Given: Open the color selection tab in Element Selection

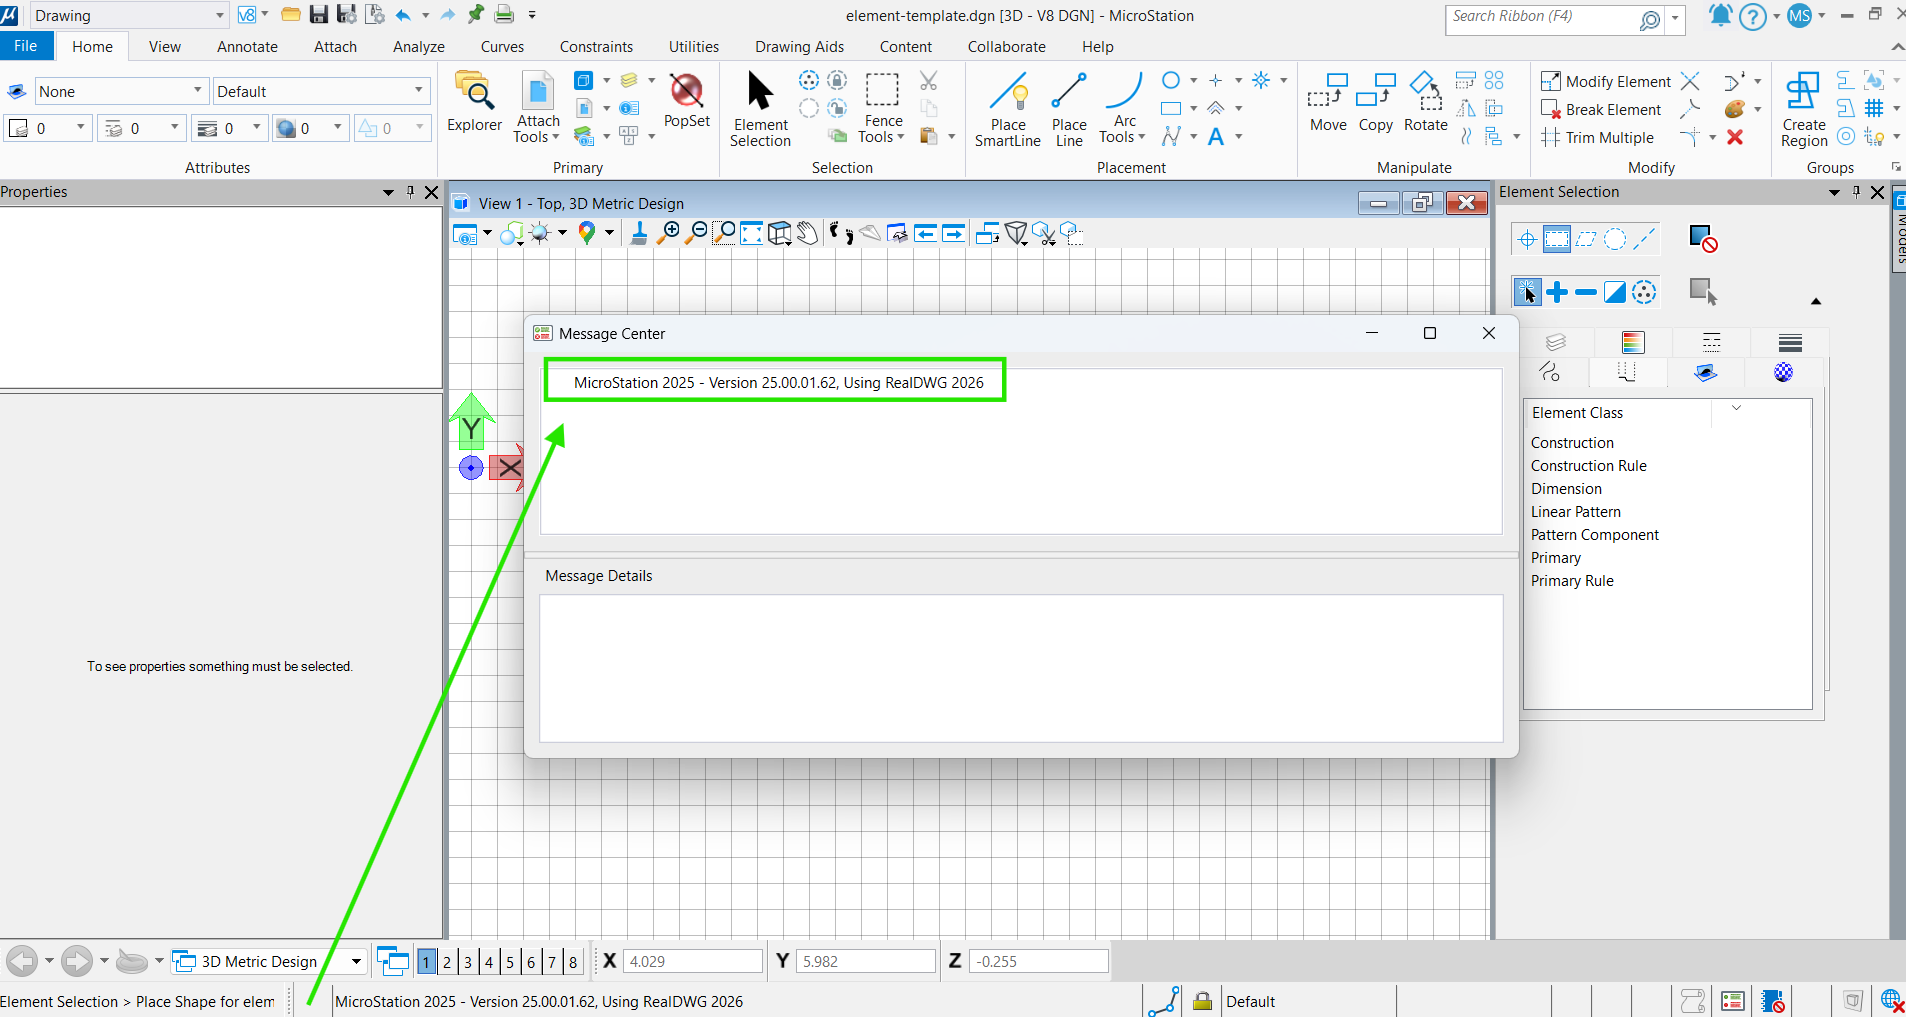Looking at the screenshot, I should pos(1632,343).
